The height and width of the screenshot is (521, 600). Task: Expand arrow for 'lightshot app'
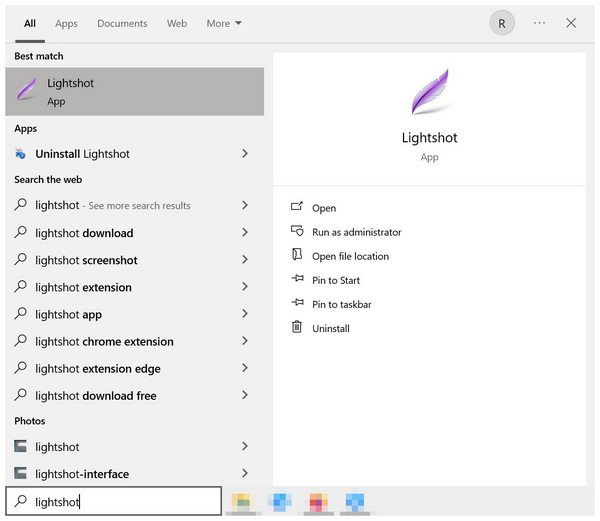pyautogui.click(x=245, y=314)
